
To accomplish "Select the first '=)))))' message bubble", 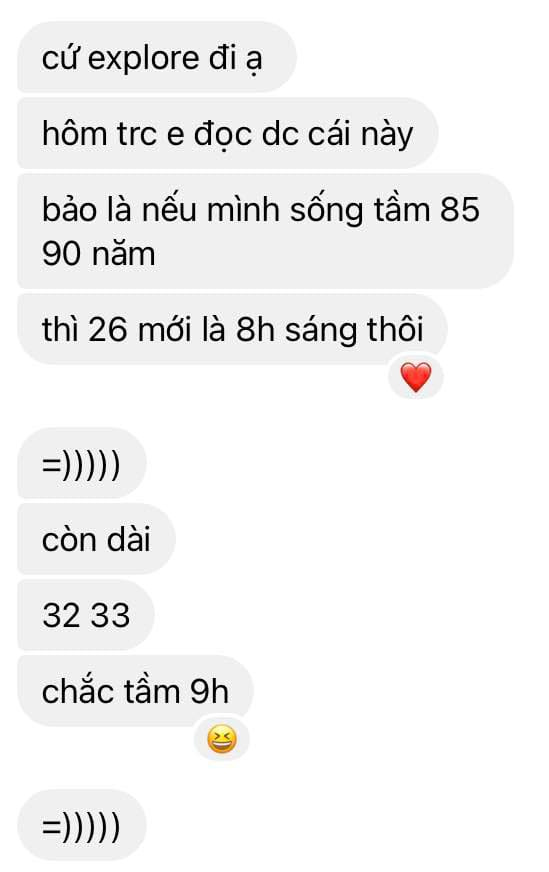I will [82, 463].
